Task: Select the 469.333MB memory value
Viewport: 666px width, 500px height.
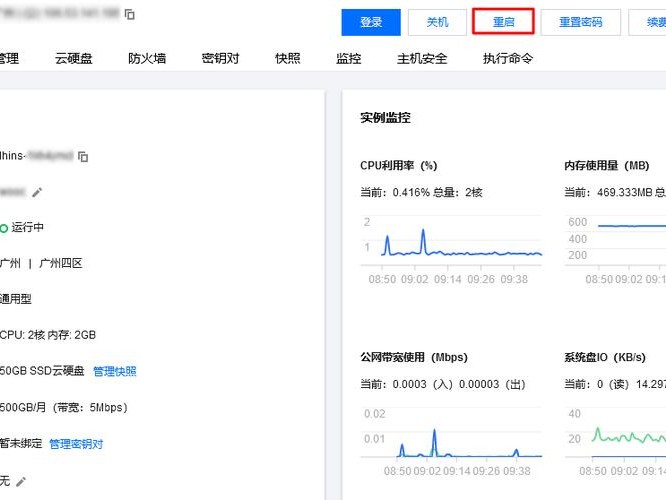Action: [624, 192]
